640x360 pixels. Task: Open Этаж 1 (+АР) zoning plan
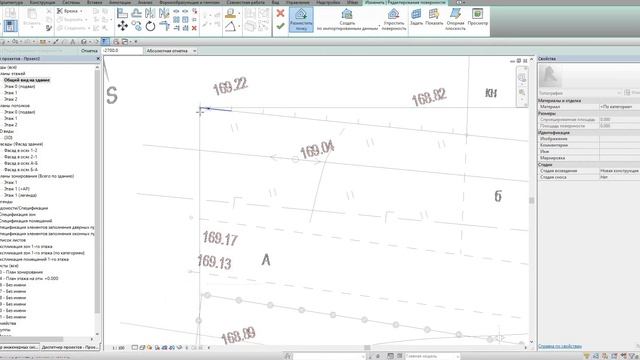point(17,189)
